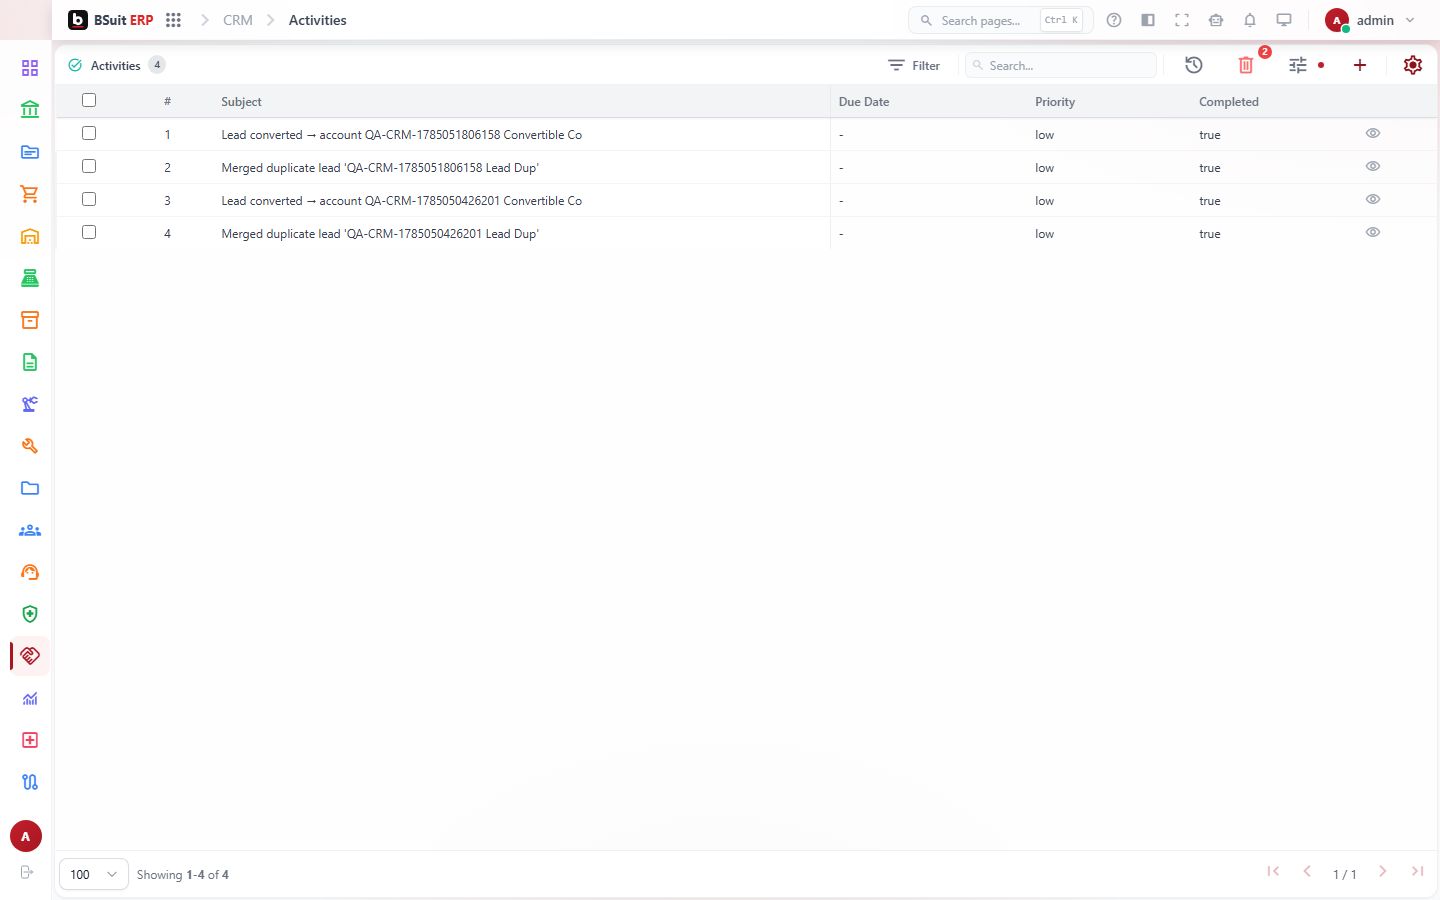Click the Activities breadcrumb
Viewport: 1440px width, 900px height.
[x=317, y=20]
